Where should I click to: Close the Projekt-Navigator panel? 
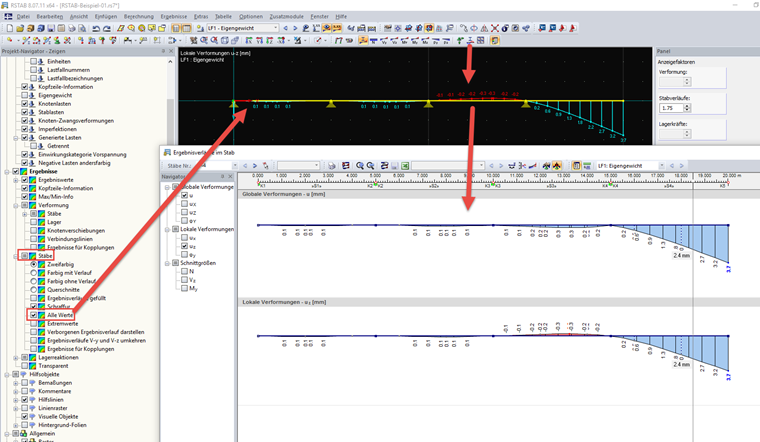171,51
